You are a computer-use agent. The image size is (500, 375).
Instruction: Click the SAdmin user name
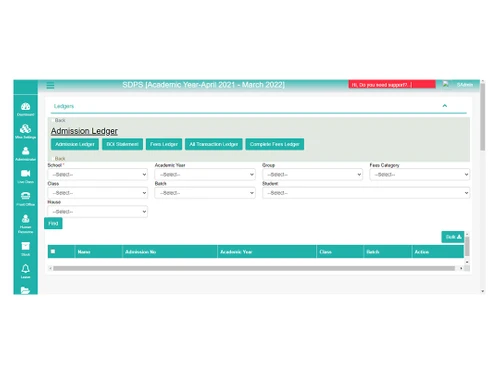click(465, 85)
